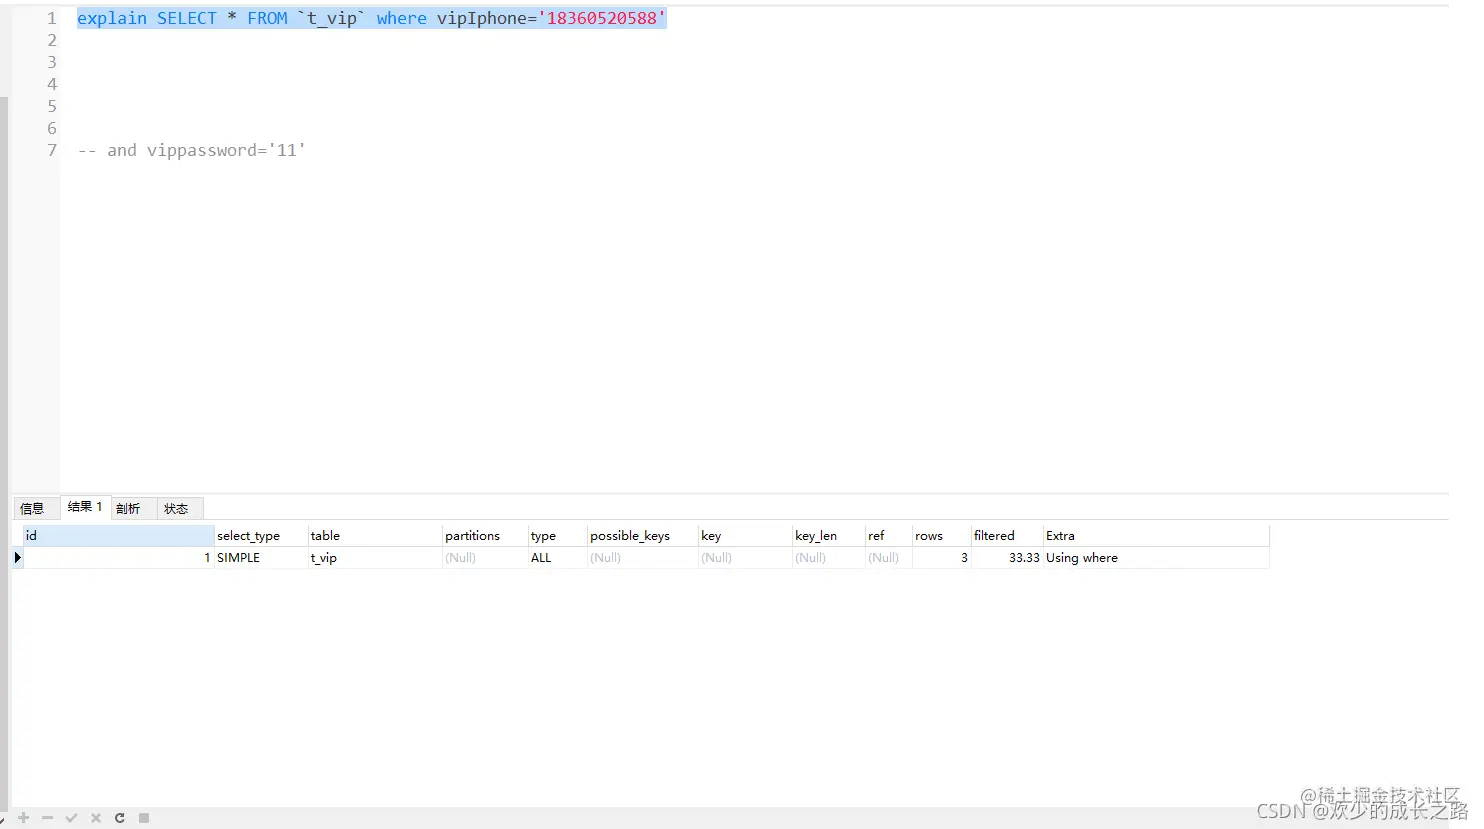Click the filtered column header
Screen dimensions: 1484x829
(1007, 536)
